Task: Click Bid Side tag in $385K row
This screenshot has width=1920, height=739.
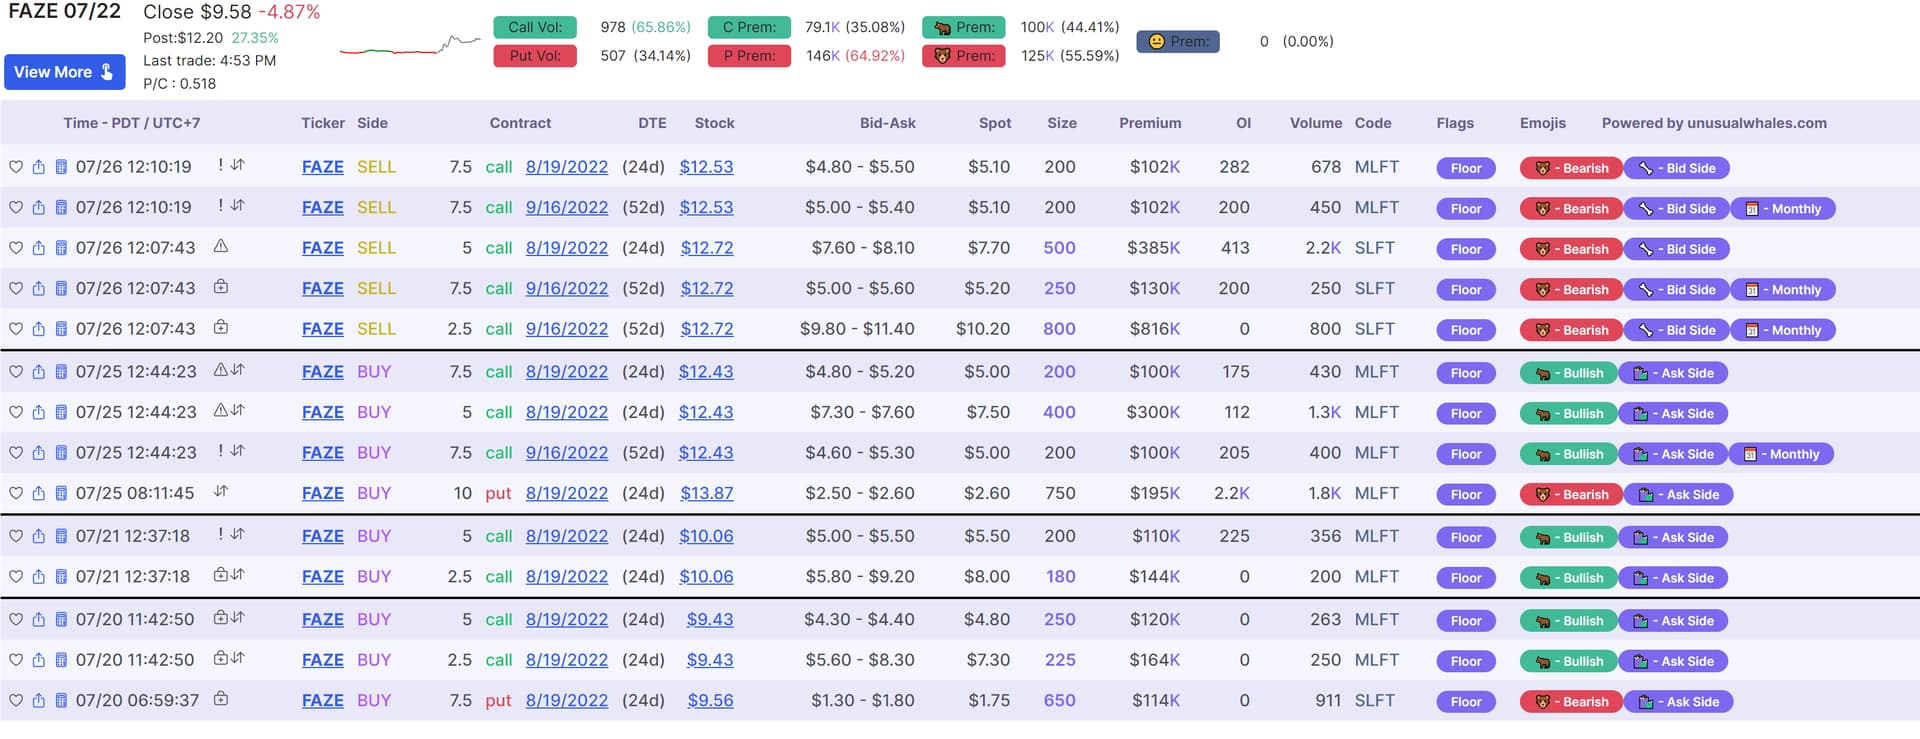Action: click(1677, 249)
